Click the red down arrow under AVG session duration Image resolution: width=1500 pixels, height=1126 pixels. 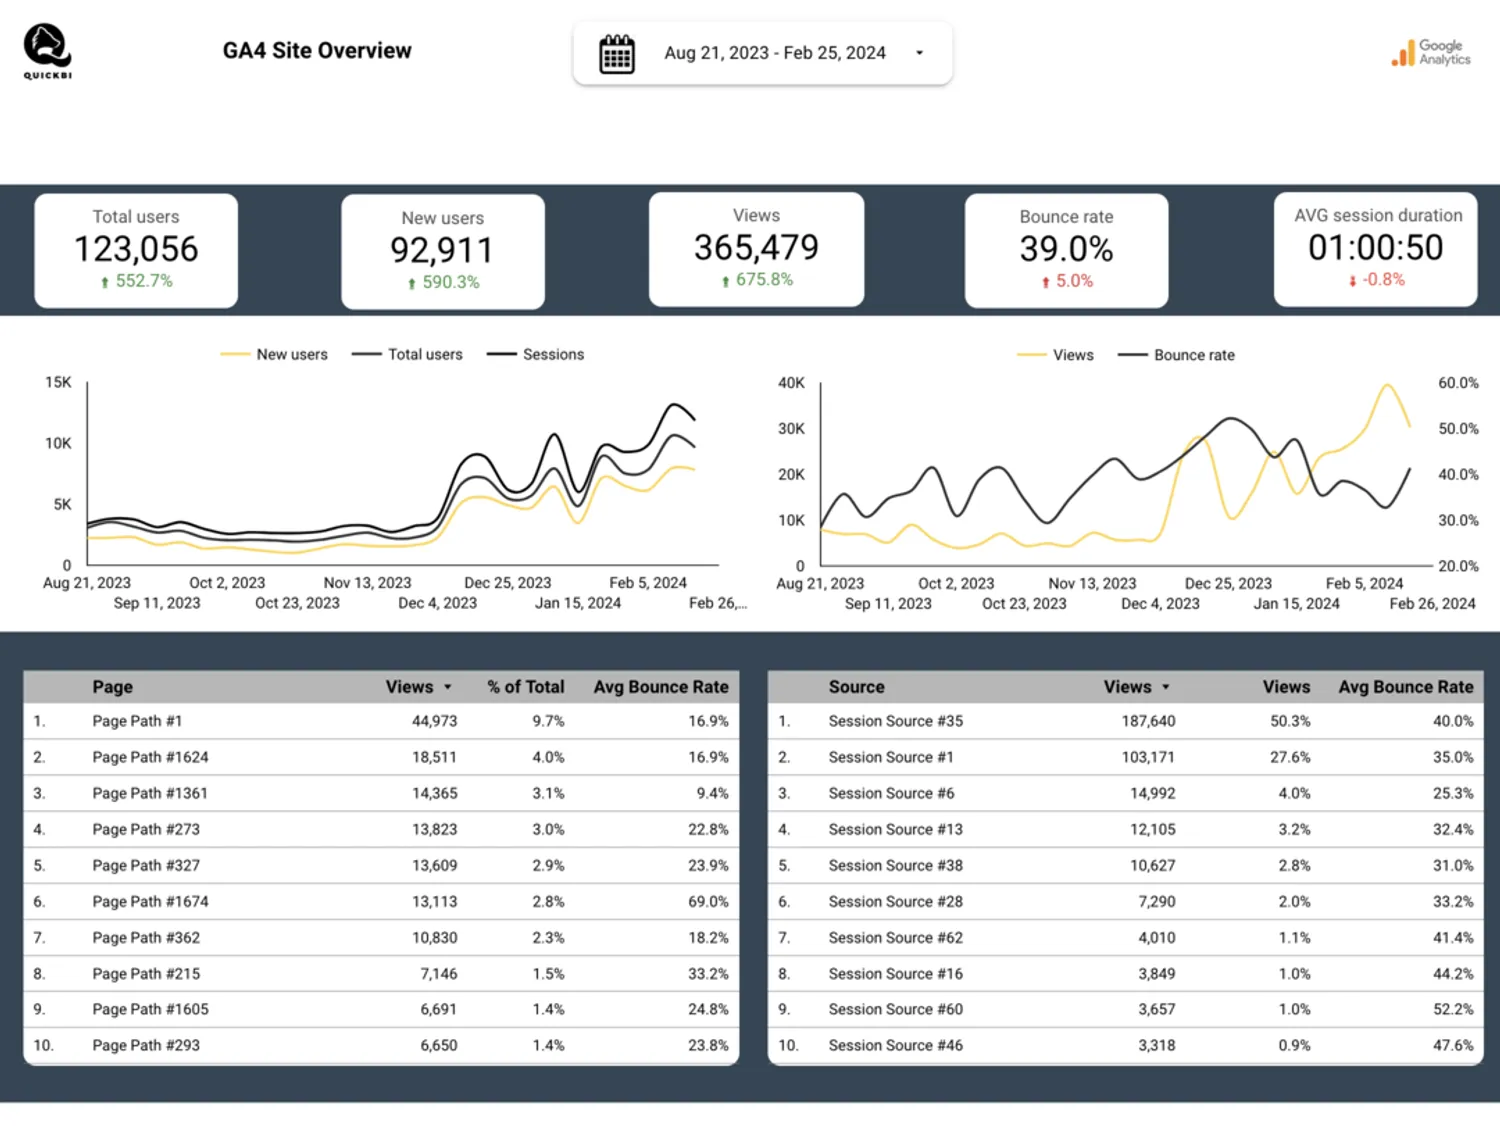(x=1352, y=281)
